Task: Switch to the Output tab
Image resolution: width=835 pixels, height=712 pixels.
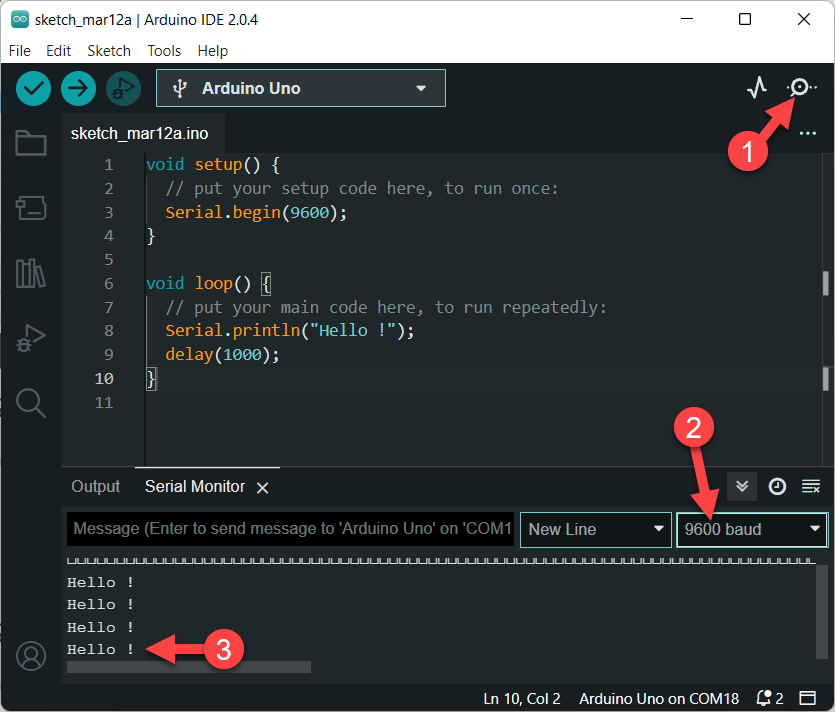Action: click(95, 486)
